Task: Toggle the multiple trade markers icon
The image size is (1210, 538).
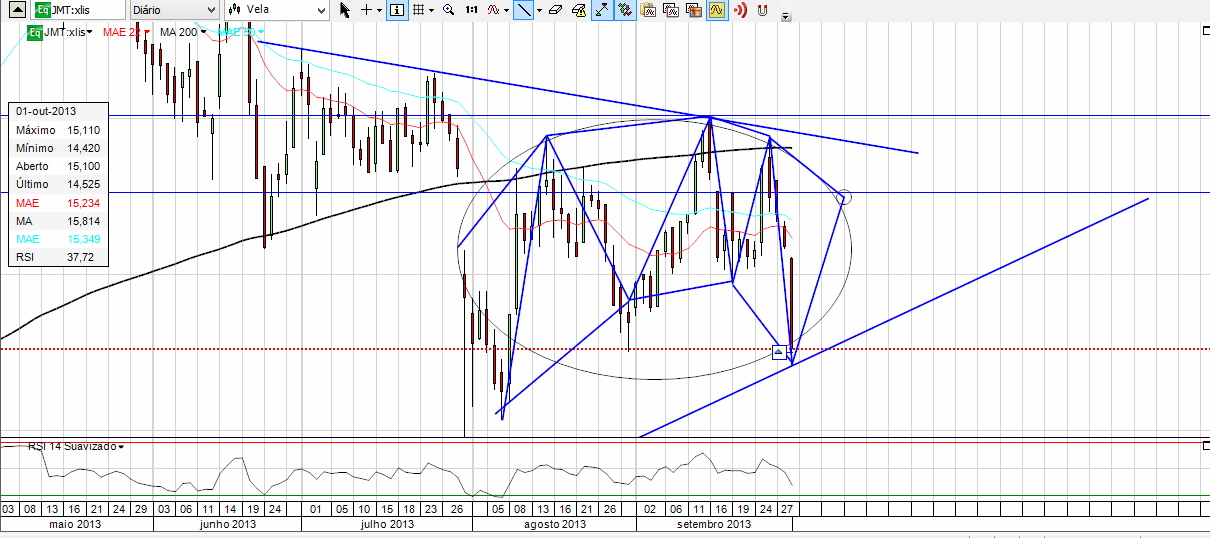Action: coord(625,10)
